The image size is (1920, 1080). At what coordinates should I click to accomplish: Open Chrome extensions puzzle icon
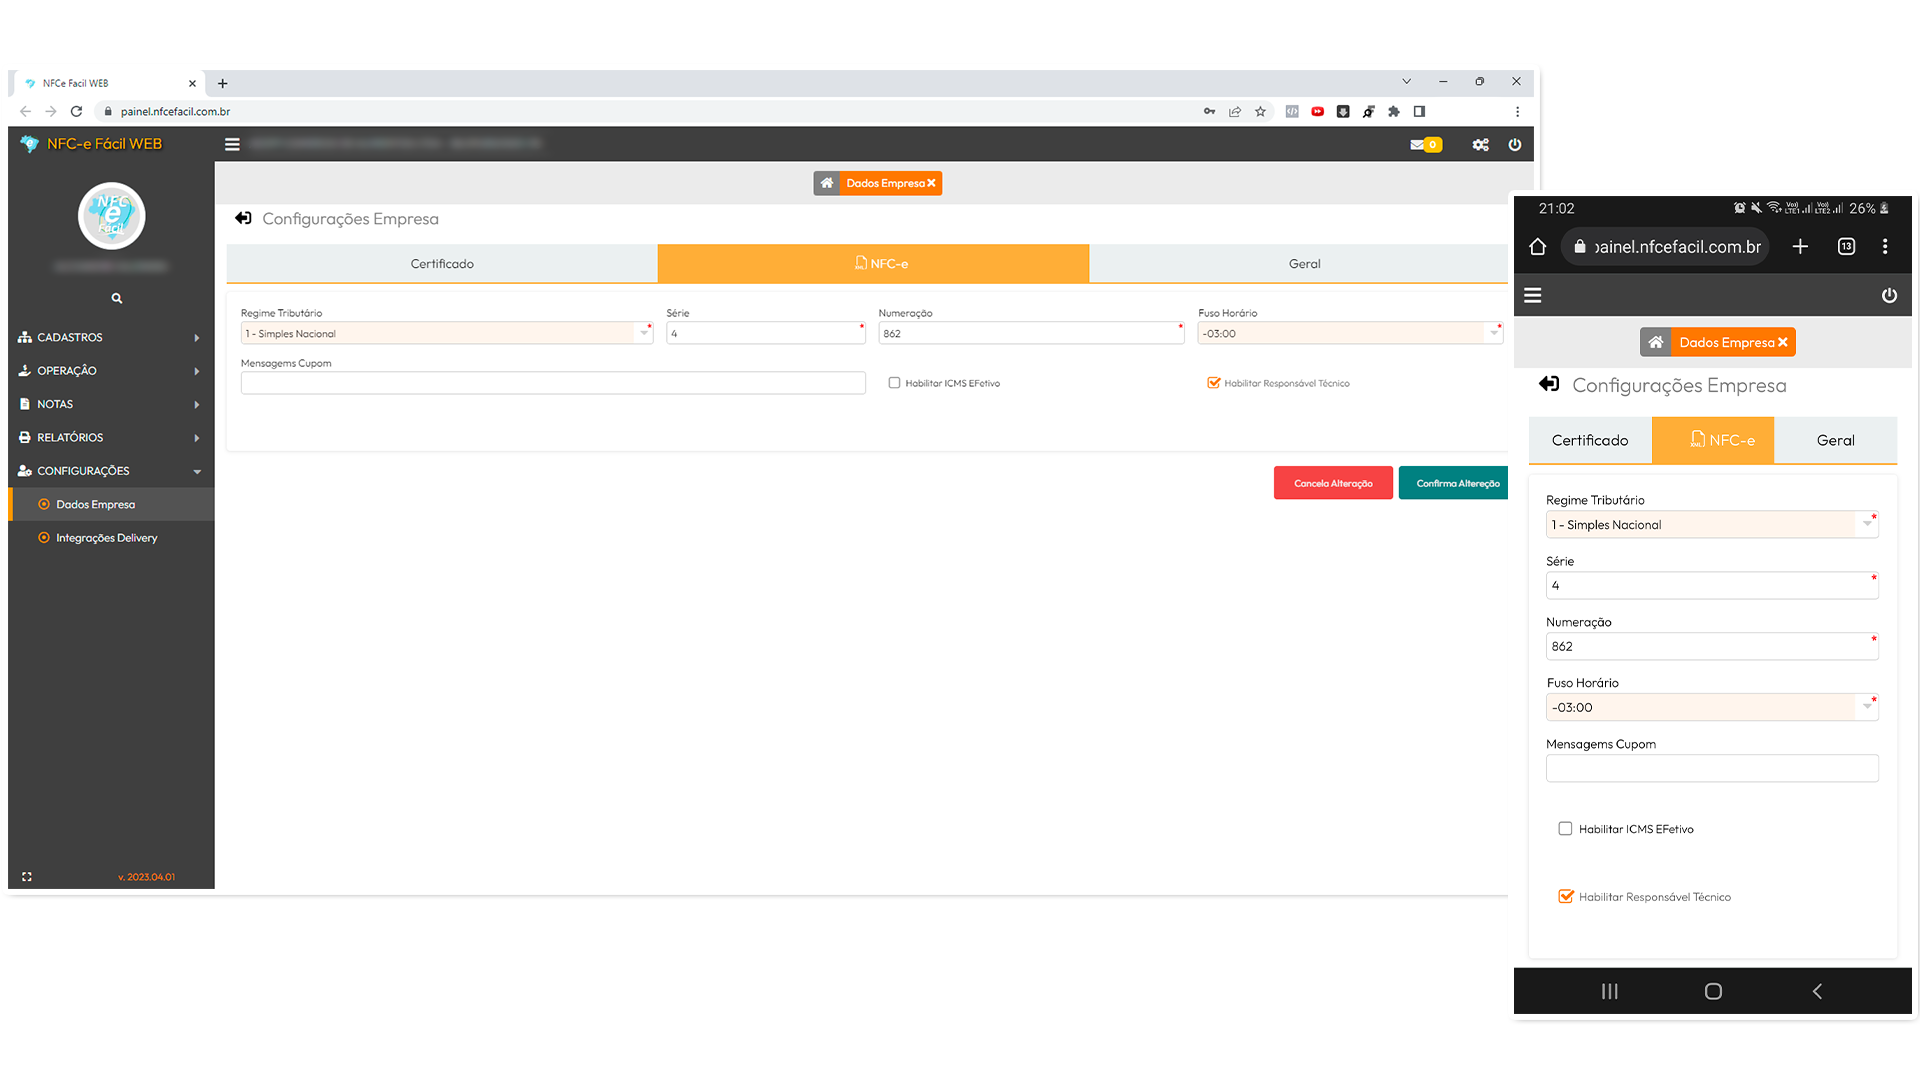(x=1394, y=112)
